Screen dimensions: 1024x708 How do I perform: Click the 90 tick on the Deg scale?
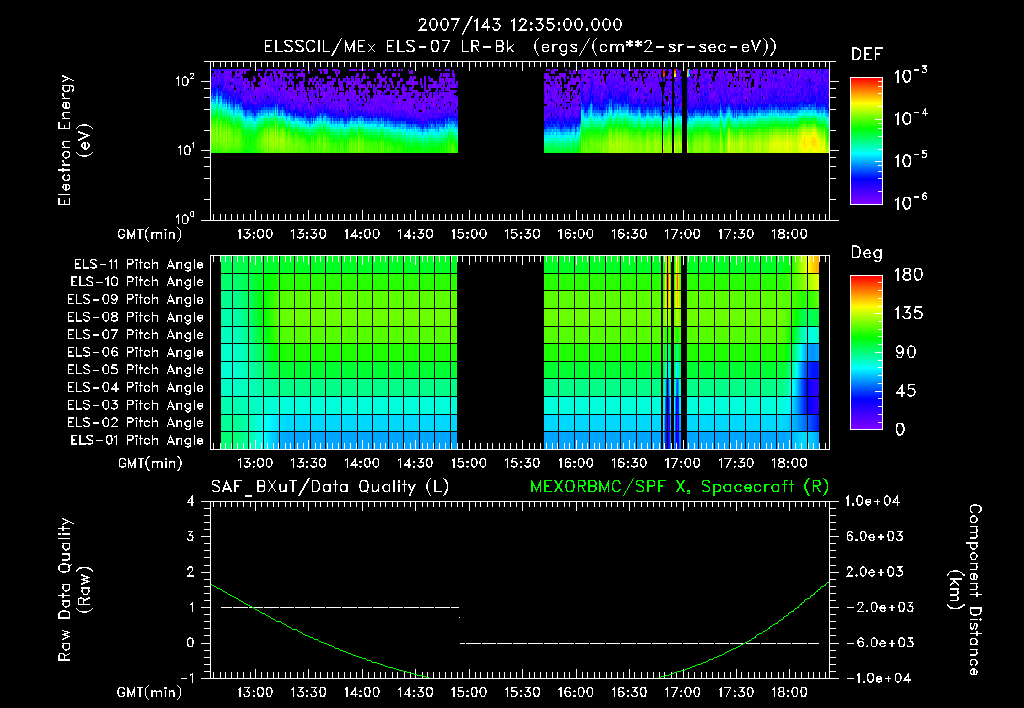905,353
